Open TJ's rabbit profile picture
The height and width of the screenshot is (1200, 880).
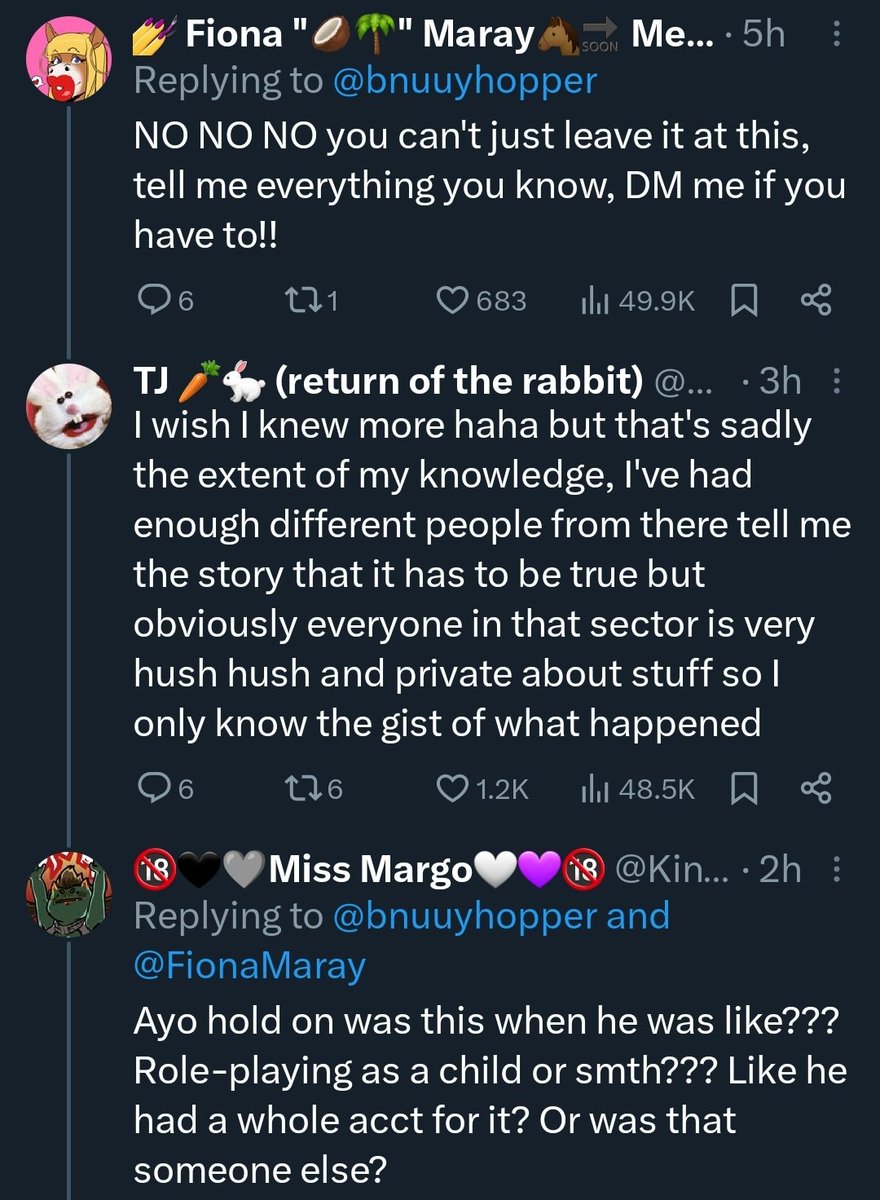(x=67, y=404)
